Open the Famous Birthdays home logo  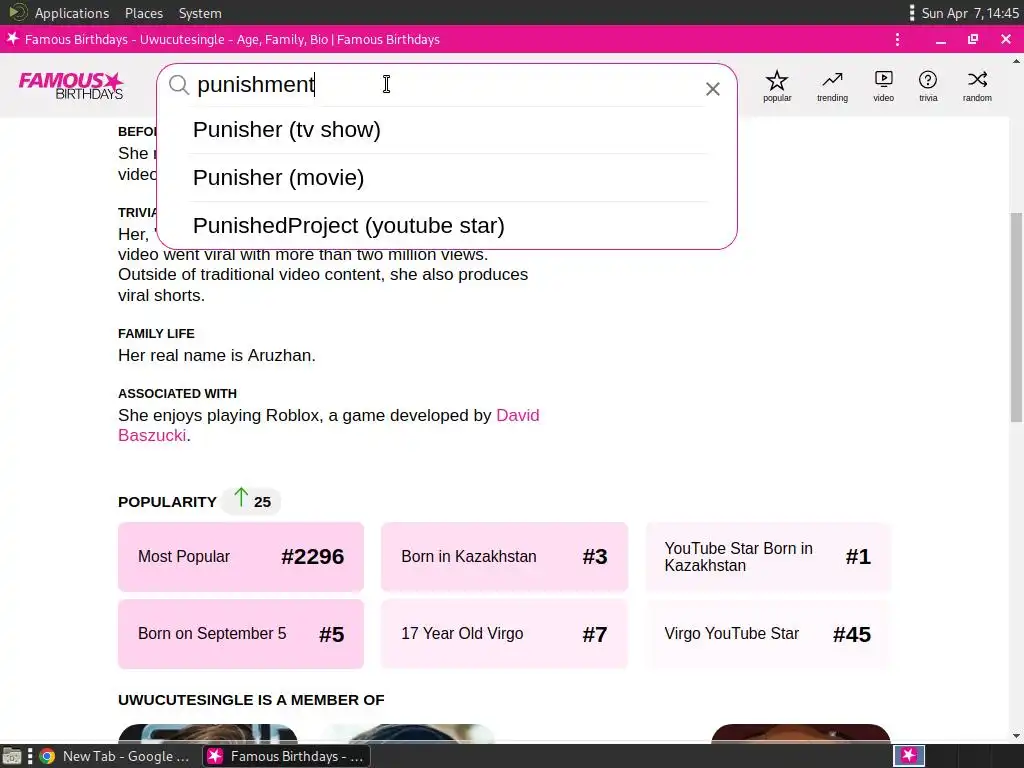click(71, 86)
